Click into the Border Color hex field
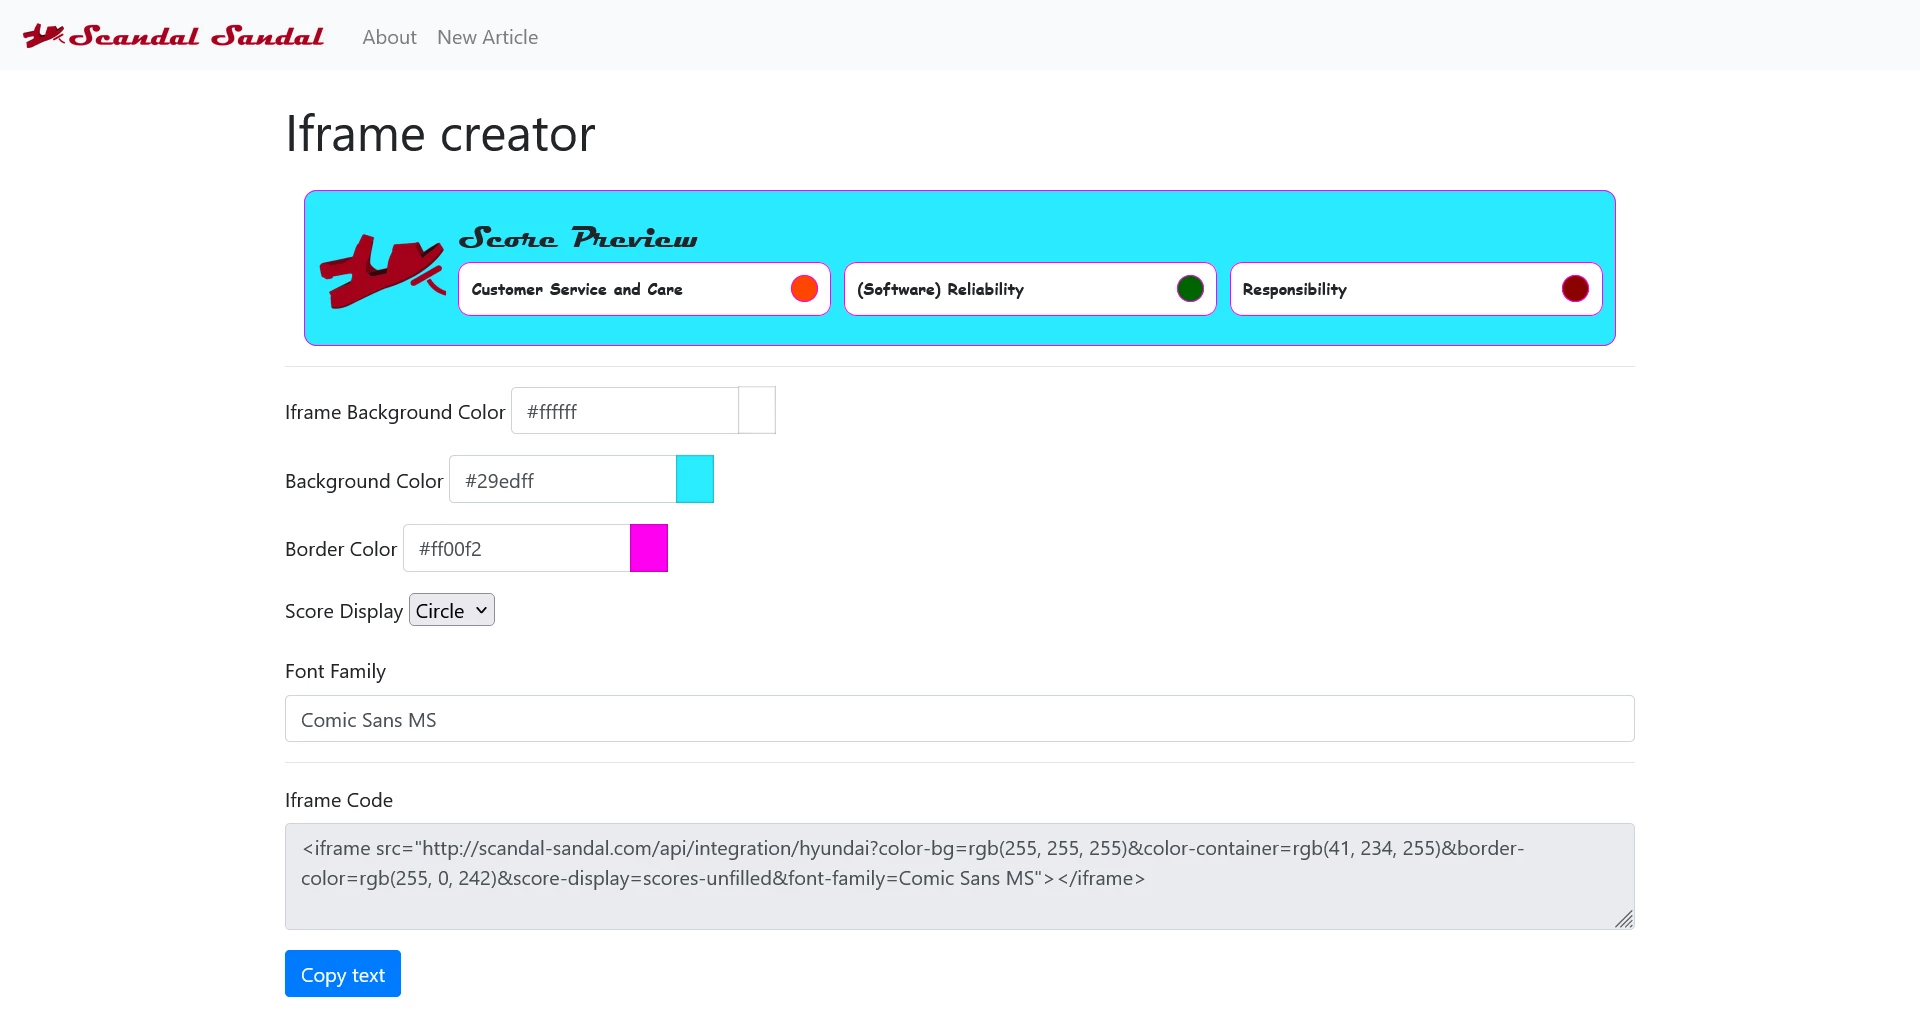 coord(517,548)
